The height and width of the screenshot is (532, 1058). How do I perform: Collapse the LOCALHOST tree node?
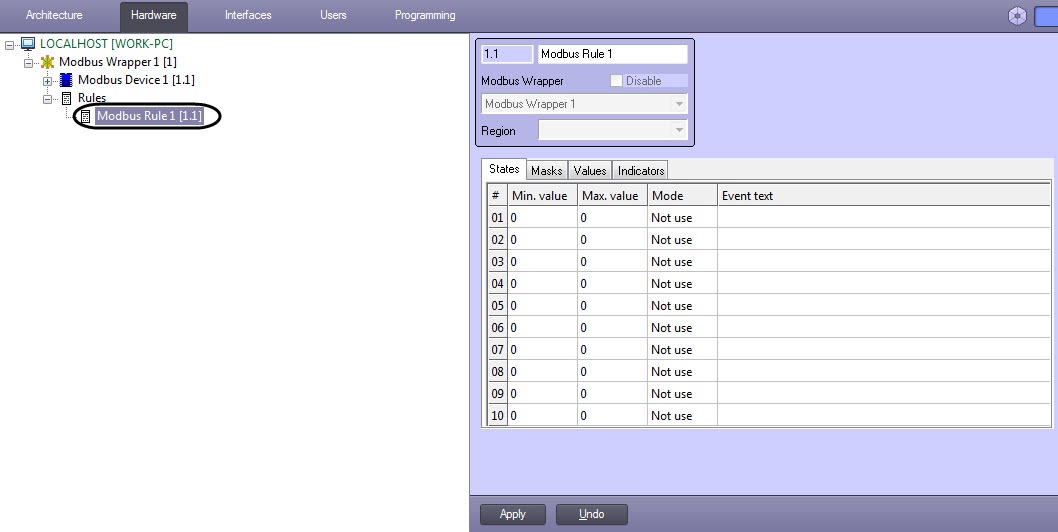coord(10,44)
